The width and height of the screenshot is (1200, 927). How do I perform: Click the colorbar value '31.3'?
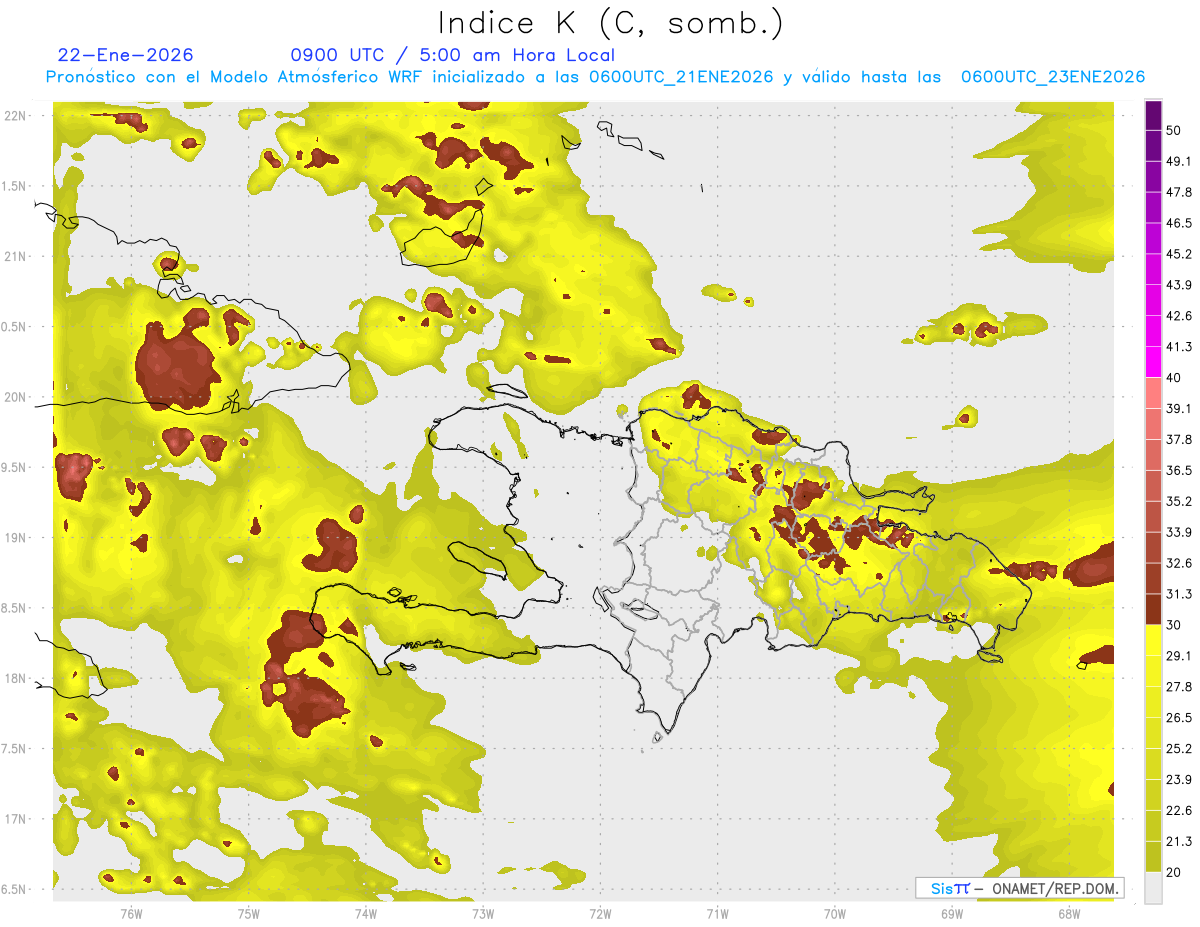1179,594
